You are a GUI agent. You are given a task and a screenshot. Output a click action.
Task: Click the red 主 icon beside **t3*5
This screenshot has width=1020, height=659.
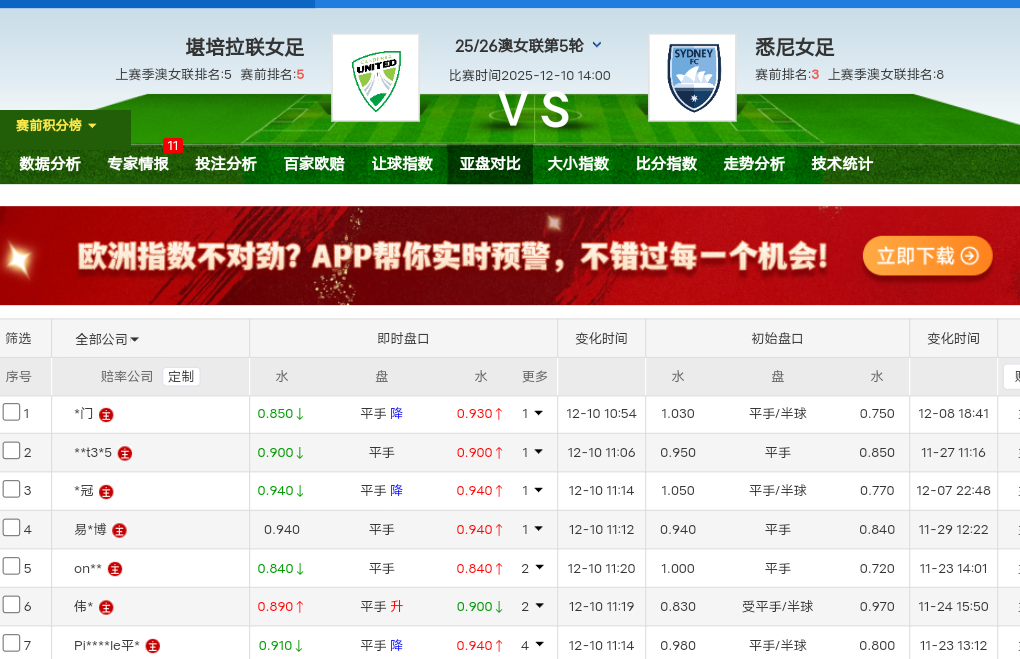click(125, 453)
